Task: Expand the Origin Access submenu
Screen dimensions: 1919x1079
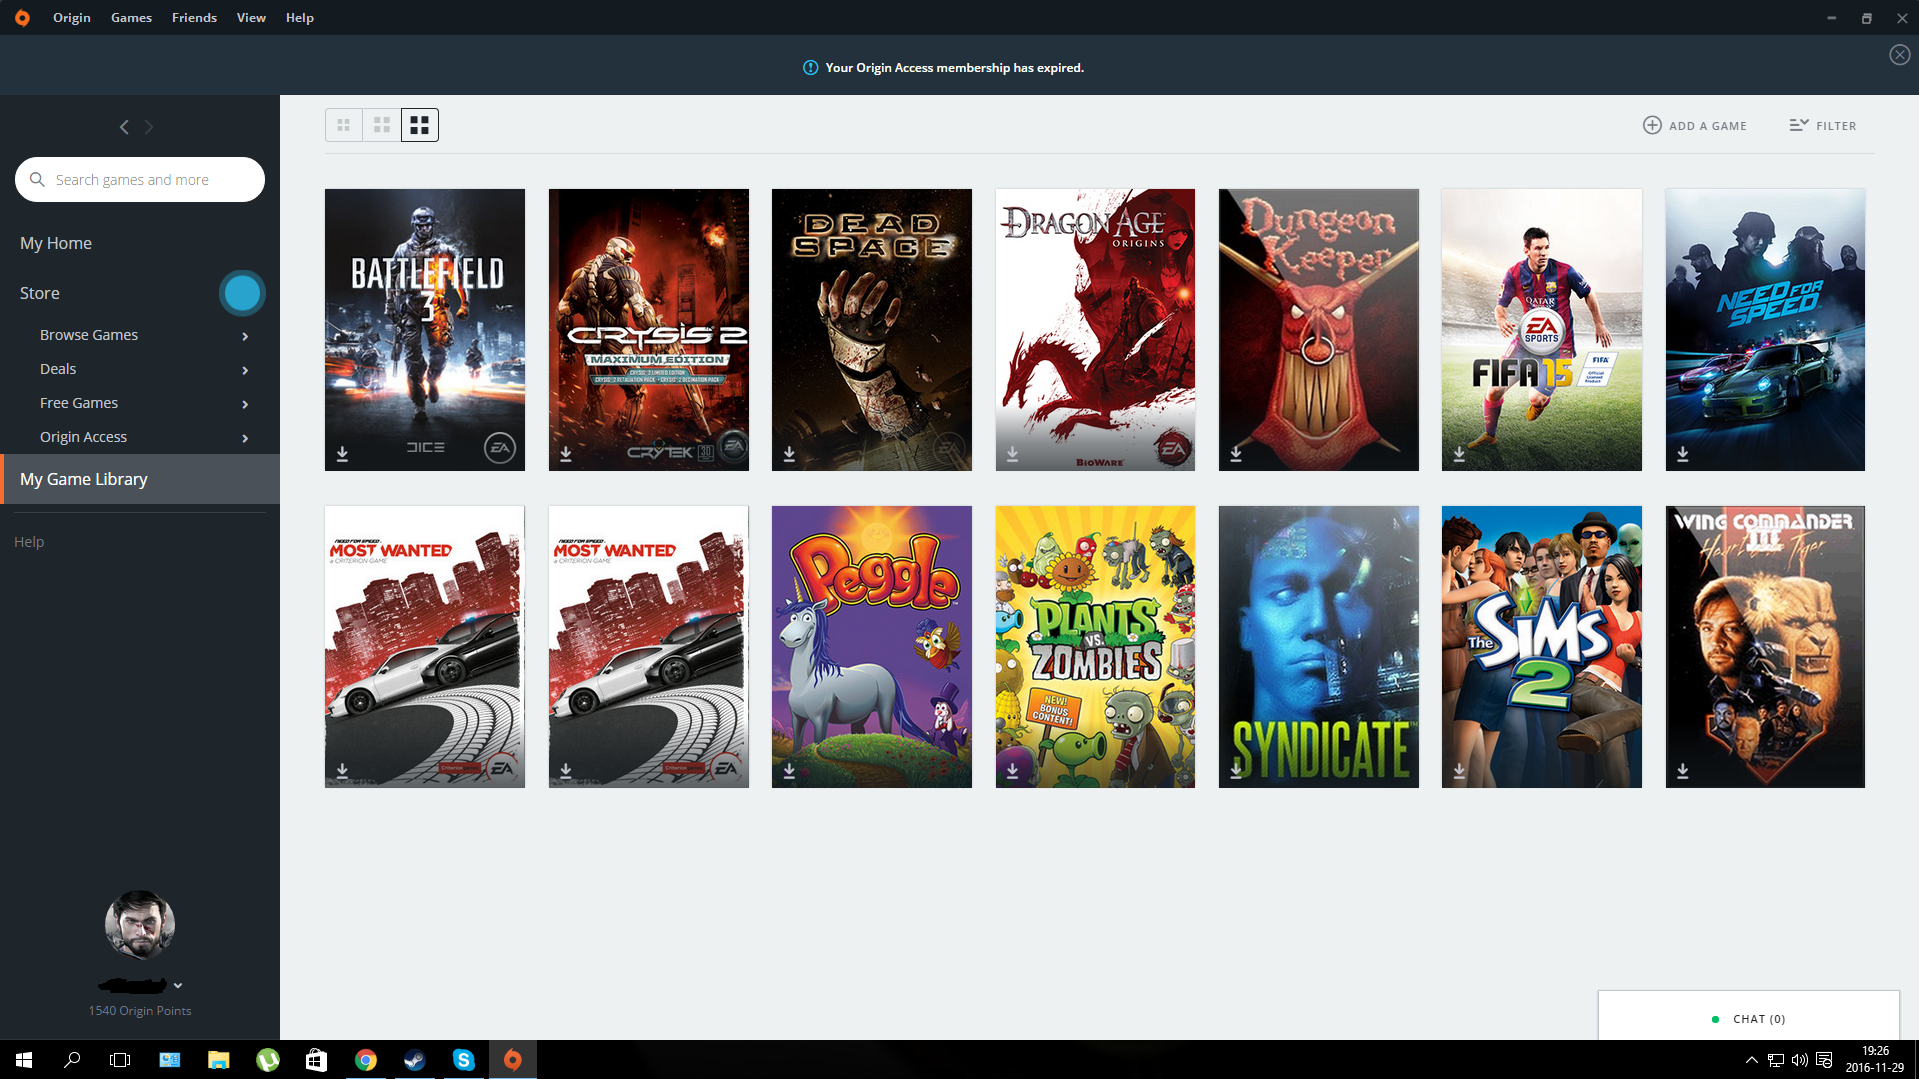Action: coord(245,438)
